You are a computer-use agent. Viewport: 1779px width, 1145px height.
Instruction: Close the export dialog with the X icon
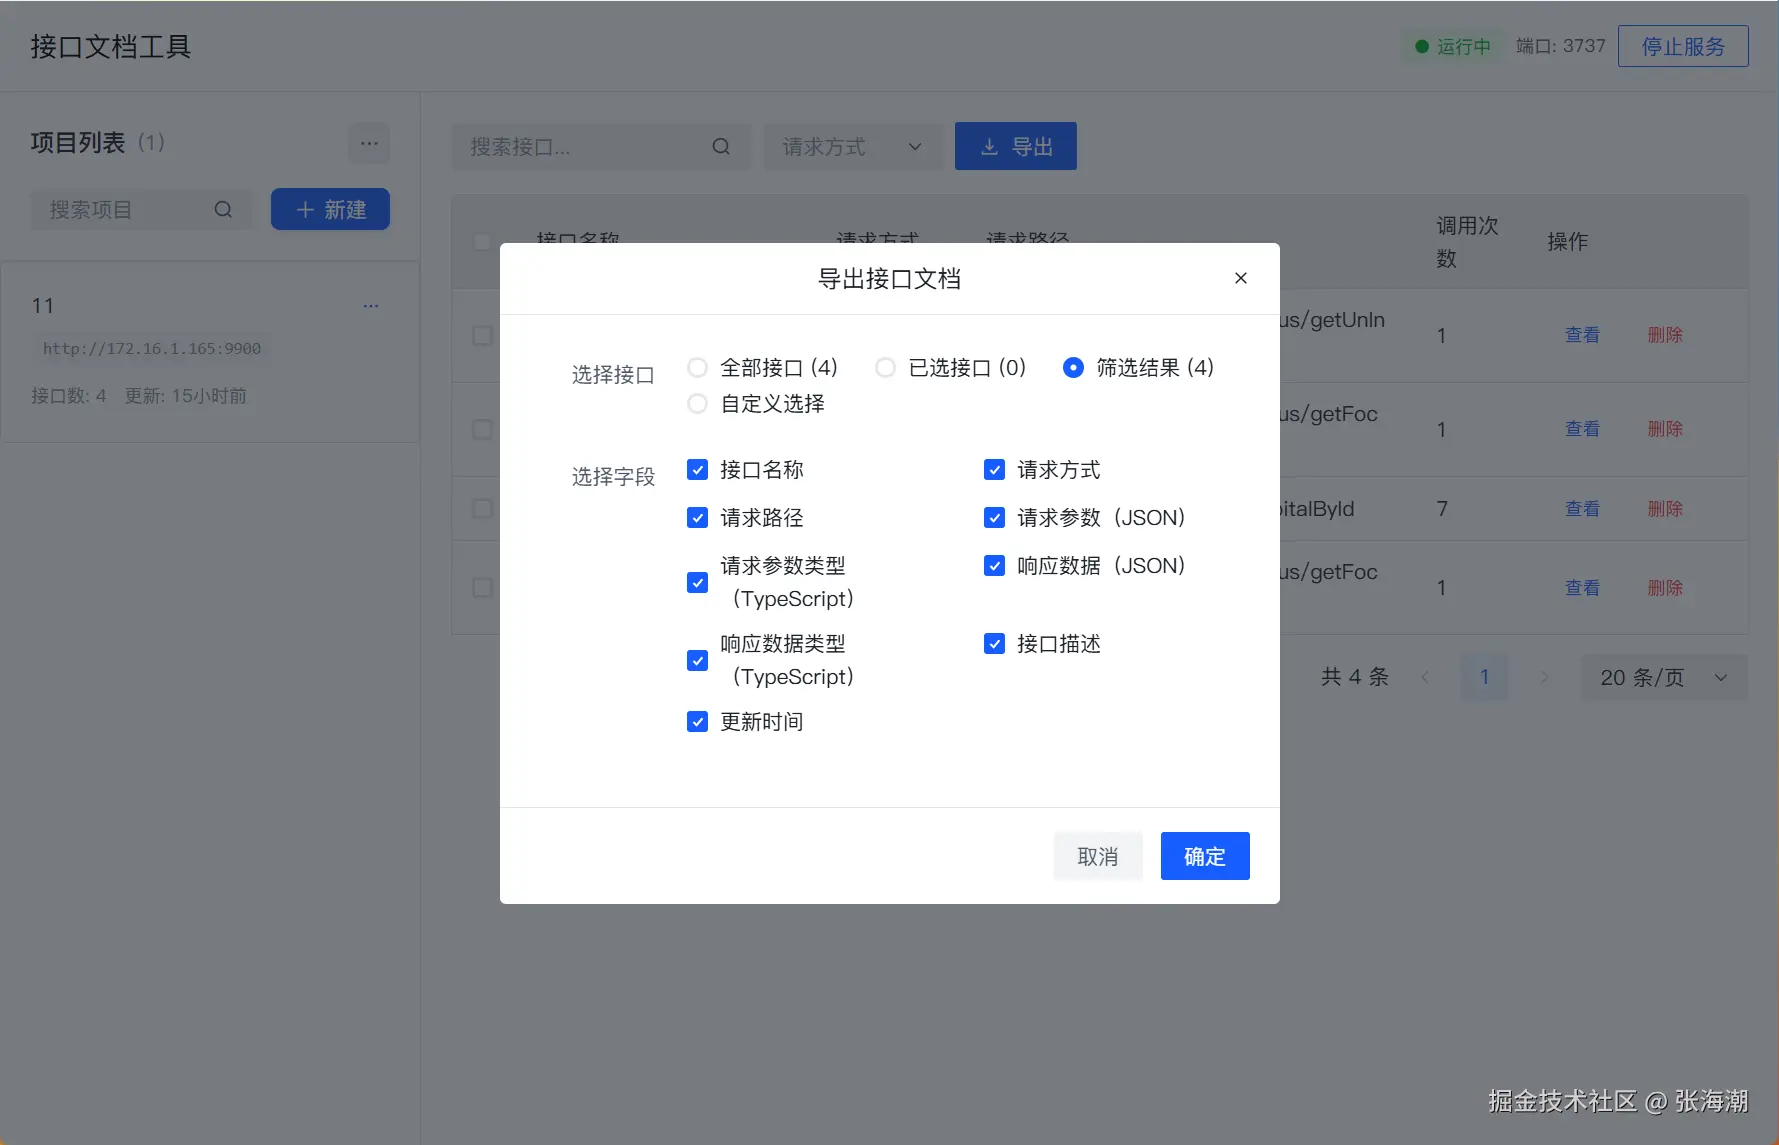1240,278
